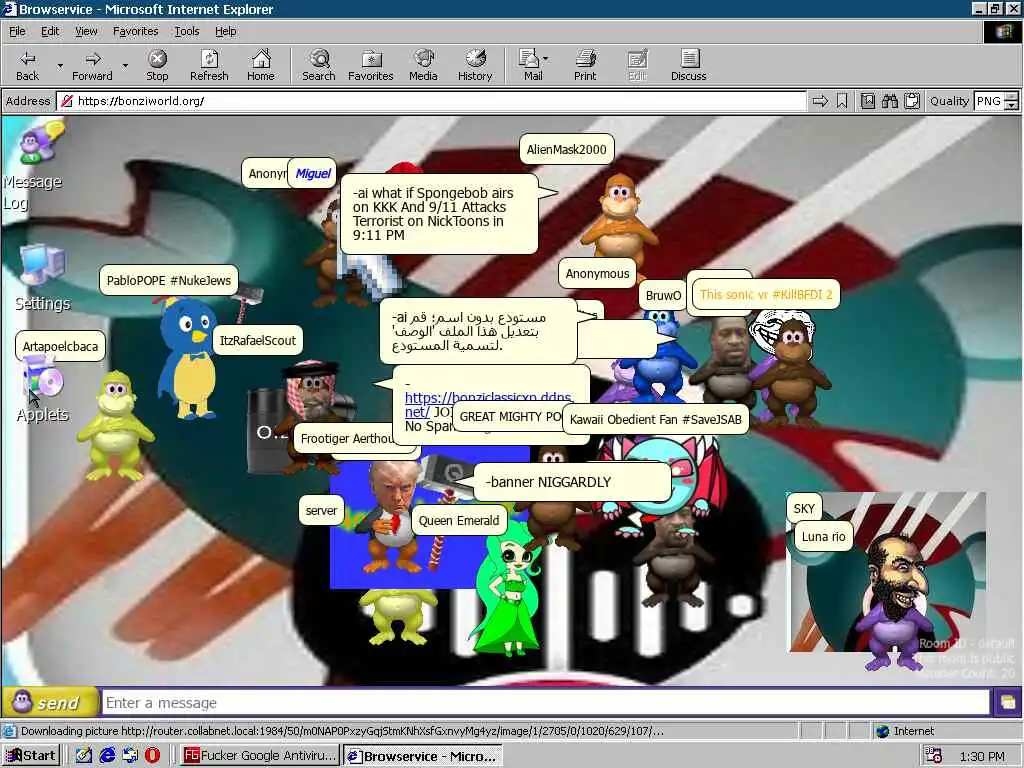Click the icon left of the binoculars
This screenshot has height=768, width=1024.
[x=867, y=101]
